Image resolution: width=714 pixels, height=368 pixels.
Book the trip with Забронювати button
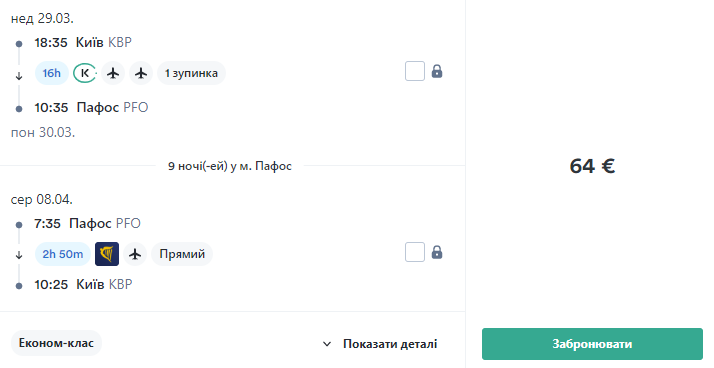click(592, 344)
